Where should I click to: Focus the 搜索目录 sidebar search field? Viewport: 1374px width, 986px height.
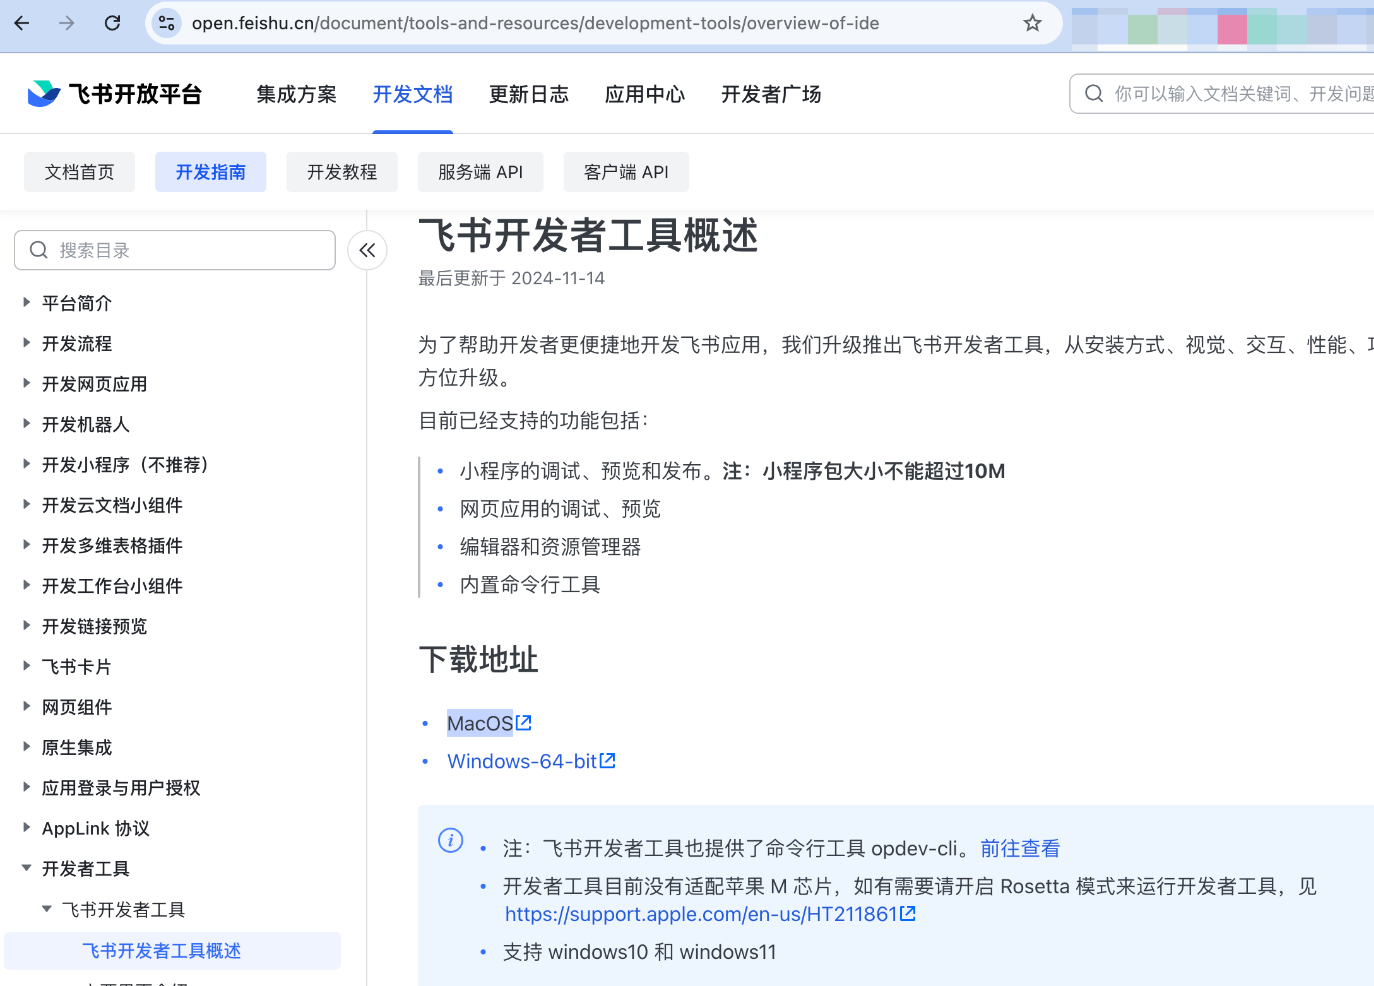(x=175, y=250)
